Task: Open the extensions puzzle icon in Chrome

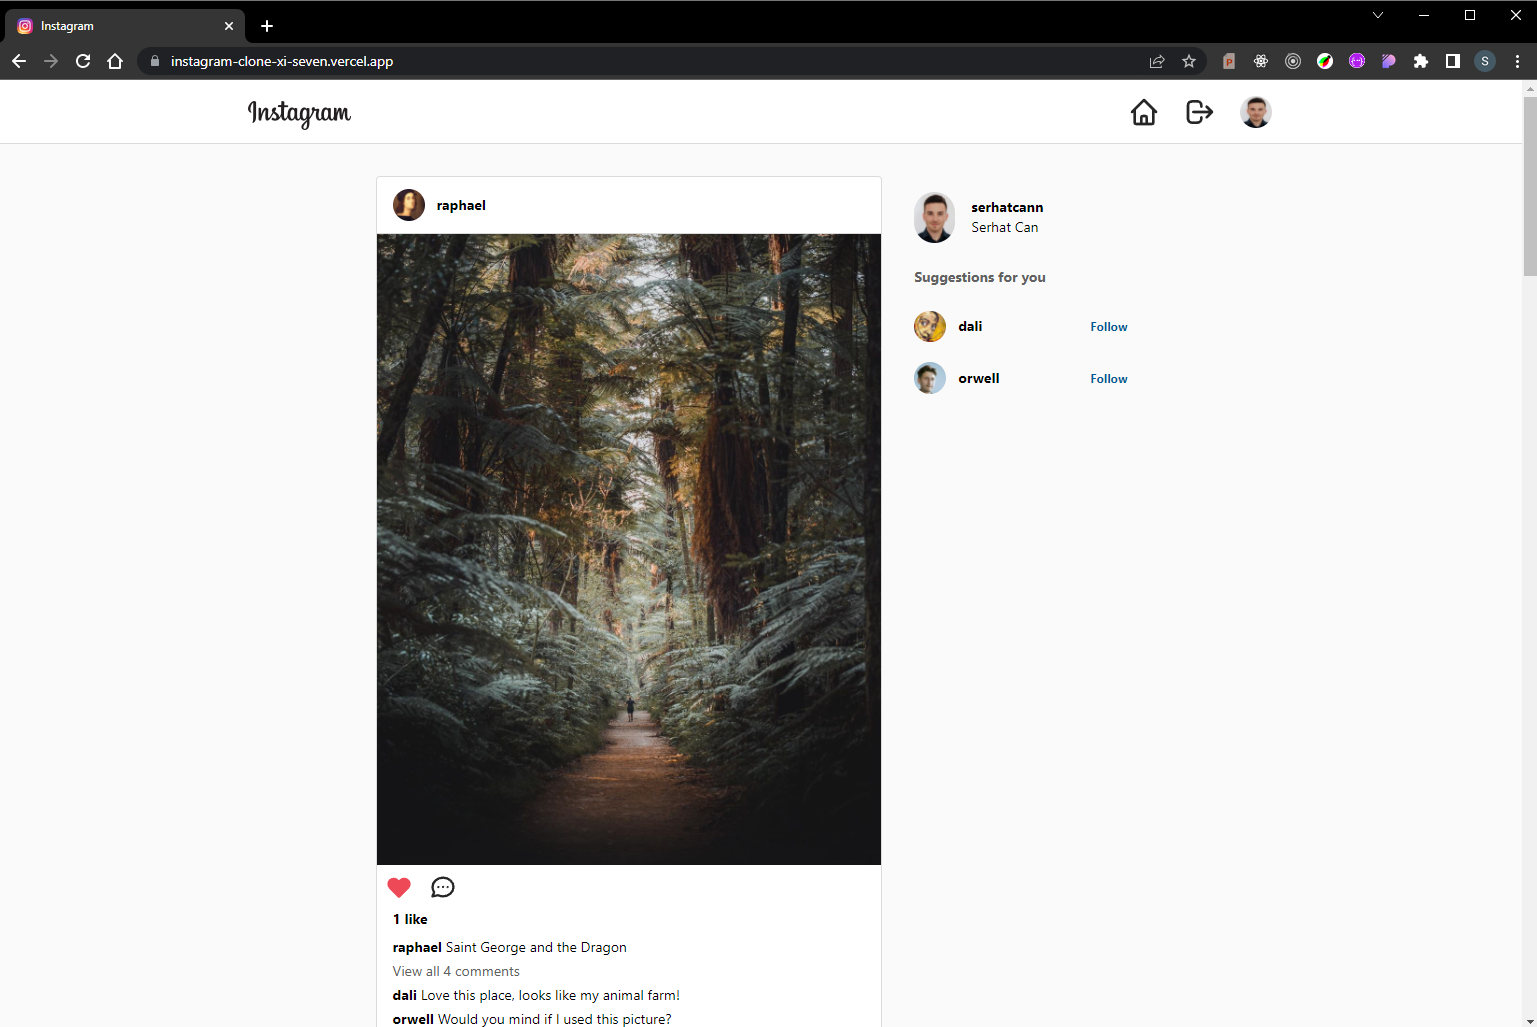Action: pyautogui.click(x=1421, y=61)
